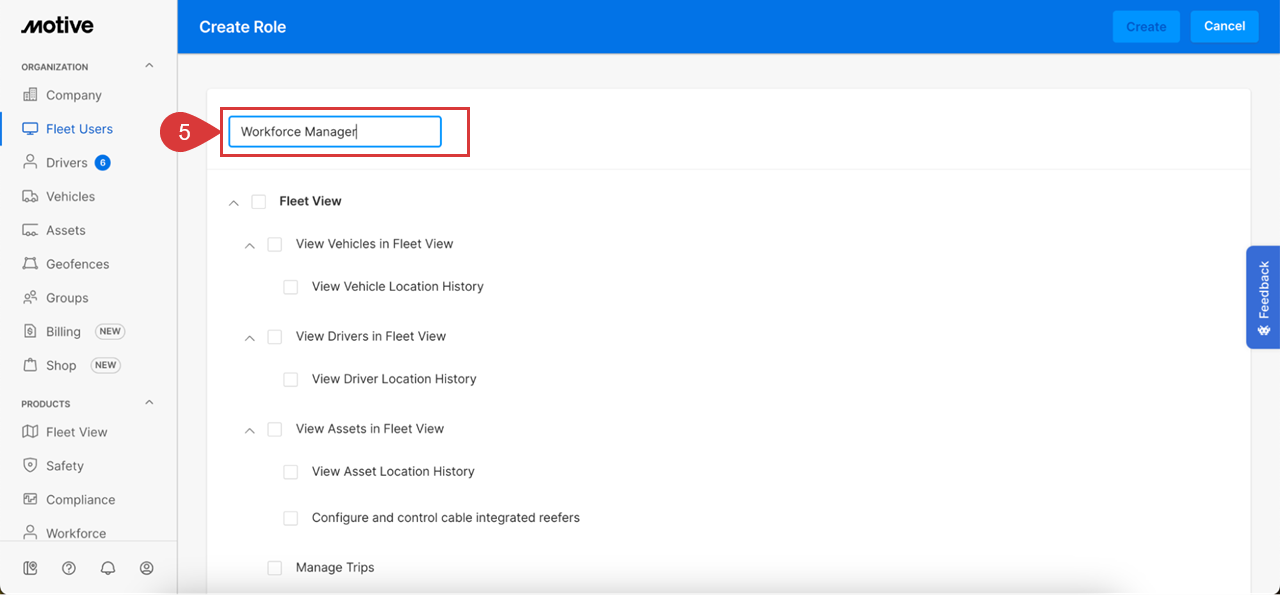
Task: Click the Cancel button
Action: pos(1224,27)
